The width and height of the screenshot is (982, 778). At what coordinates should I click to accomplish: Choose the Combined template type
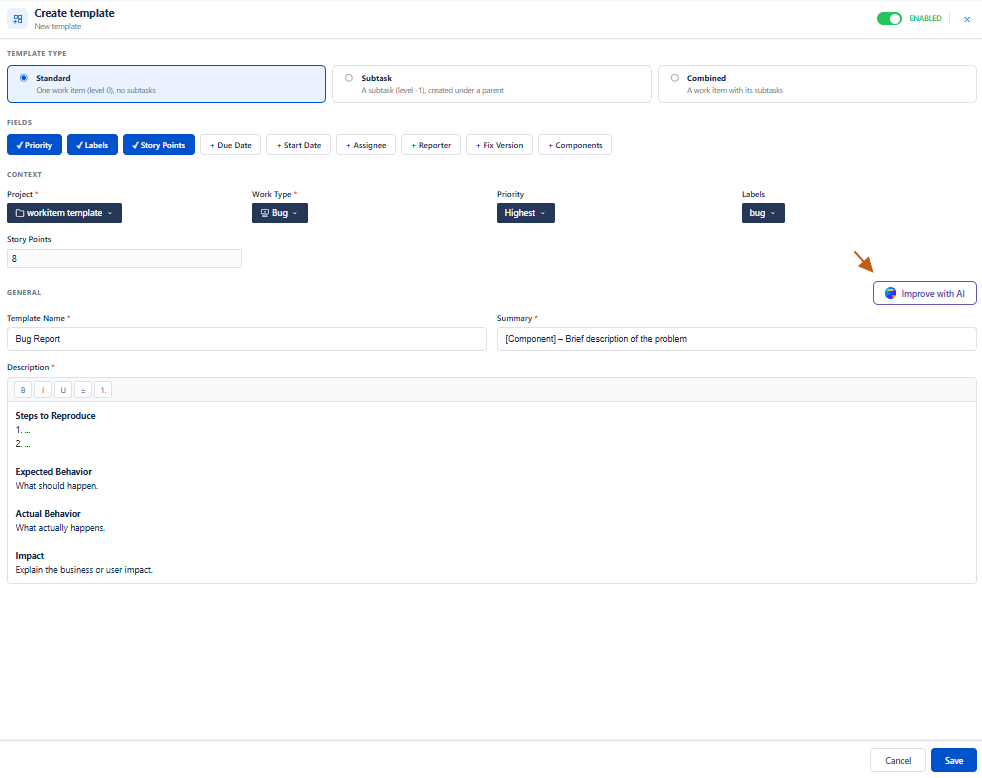point(817,84)
